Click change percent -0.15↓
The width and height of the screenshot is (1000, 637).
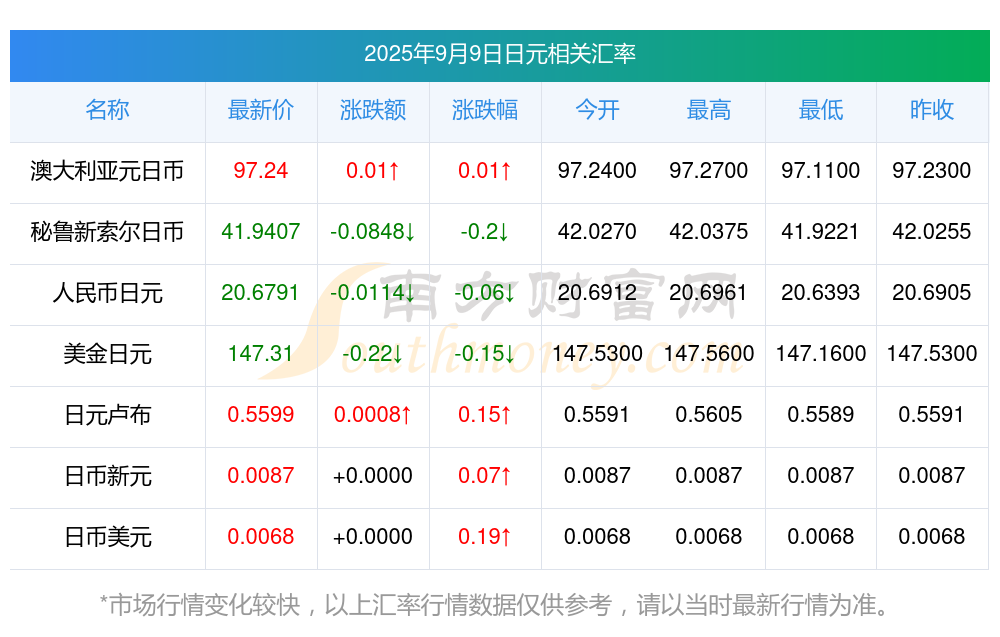pos(485,353)
